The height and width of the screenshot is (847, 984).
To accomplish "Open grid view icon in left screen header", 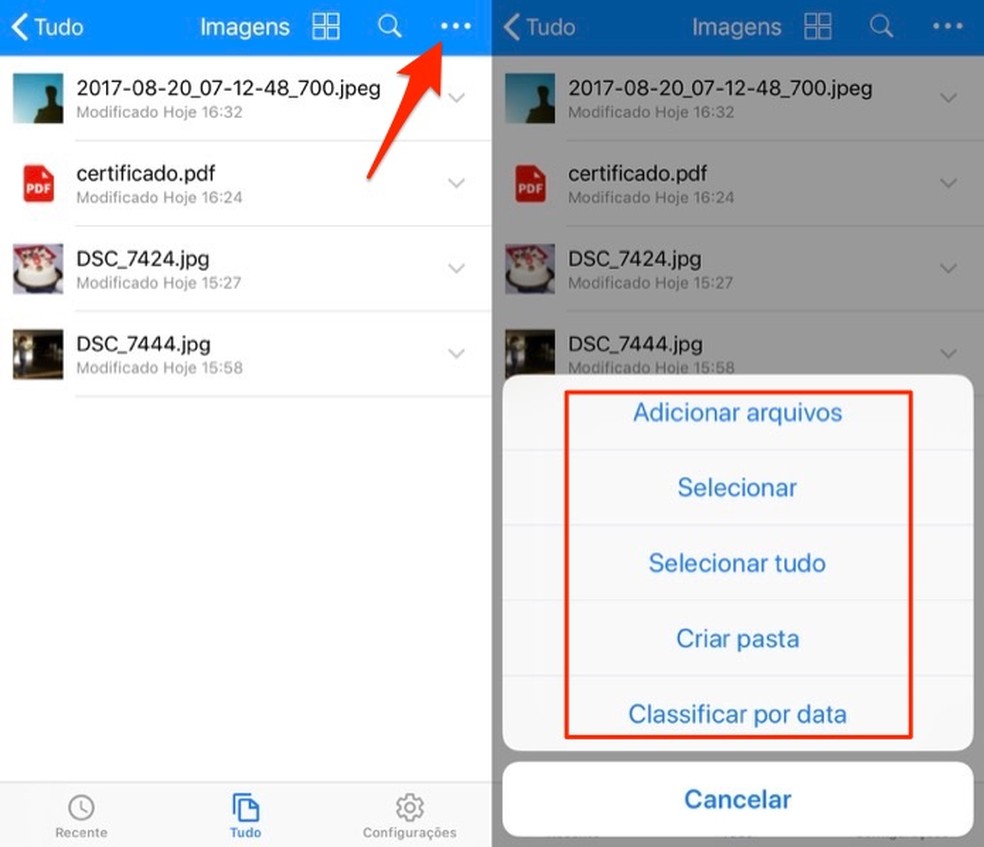I will click(326, 27).
